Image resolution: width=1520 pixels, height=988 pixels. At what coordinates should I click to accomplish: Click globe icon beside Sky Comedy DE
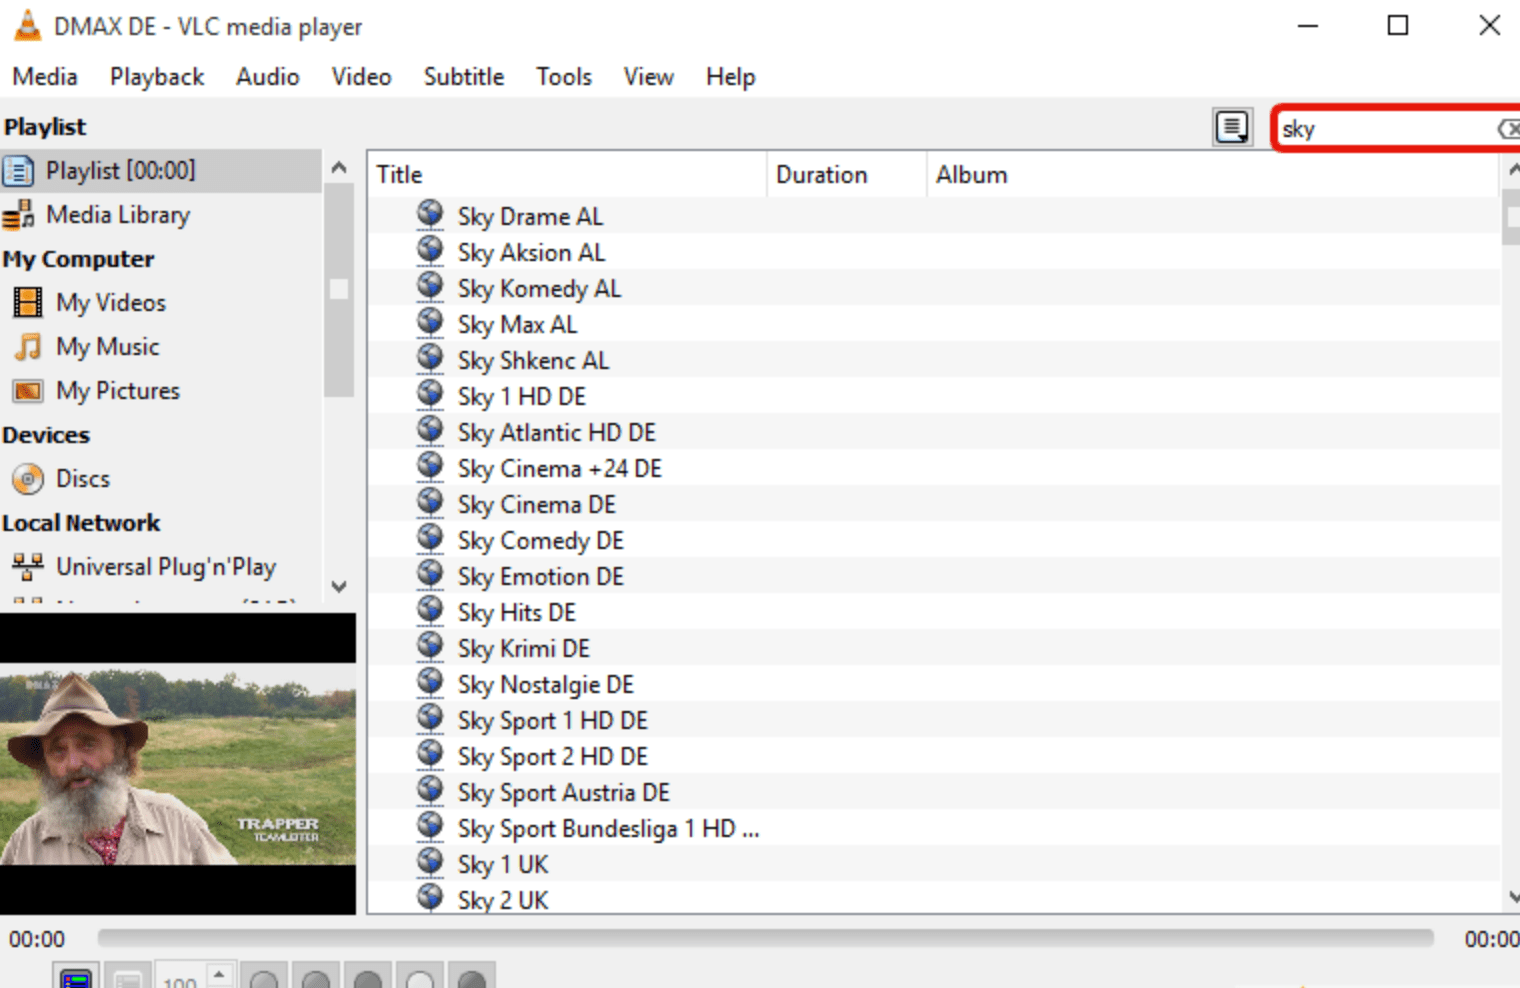(x=430, y=538)
